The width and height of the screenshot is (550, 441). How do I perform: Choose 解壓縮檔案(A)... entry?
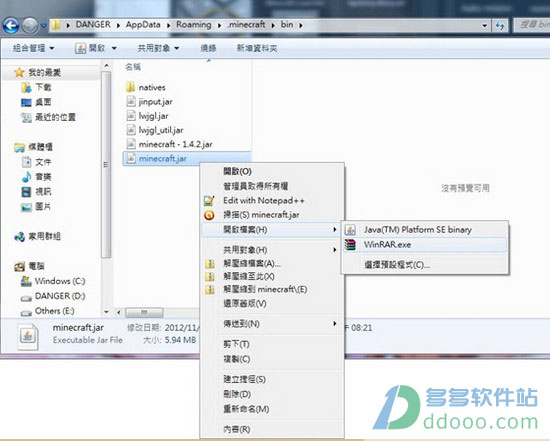(272, 263)
